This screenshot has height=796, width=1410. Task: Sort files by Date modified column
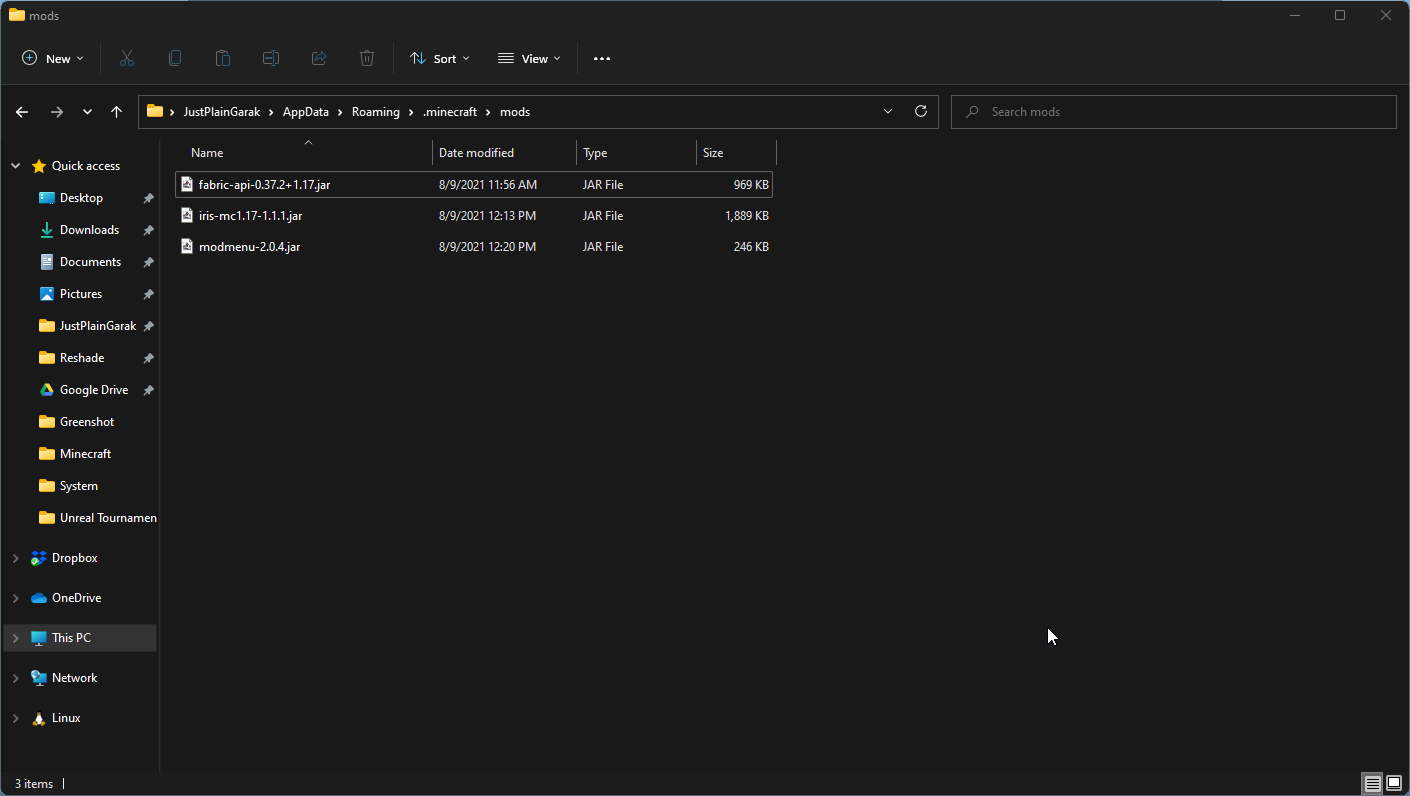pyautogui.click(x=505, y=153)
